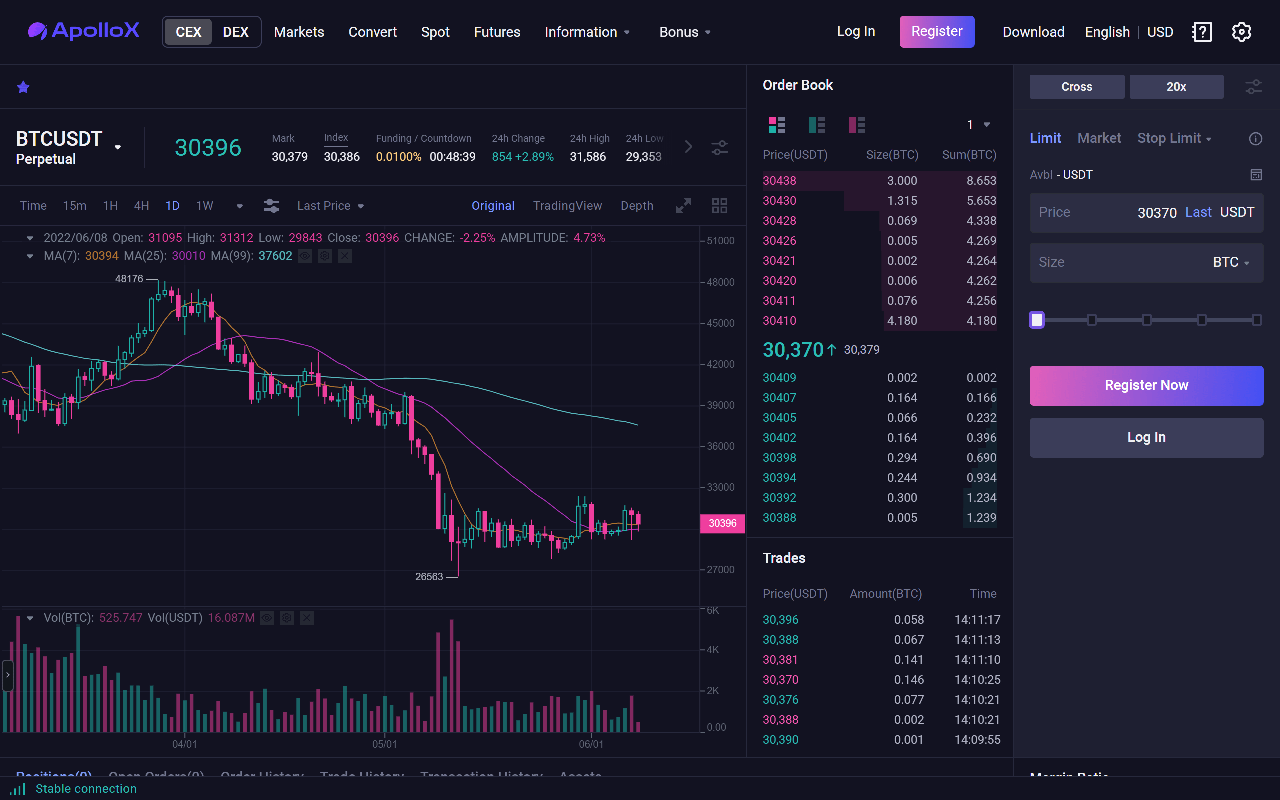Set order size slider to the last marker
This screenshot has width=1280, height=800.
click(x=1257, y=320)
